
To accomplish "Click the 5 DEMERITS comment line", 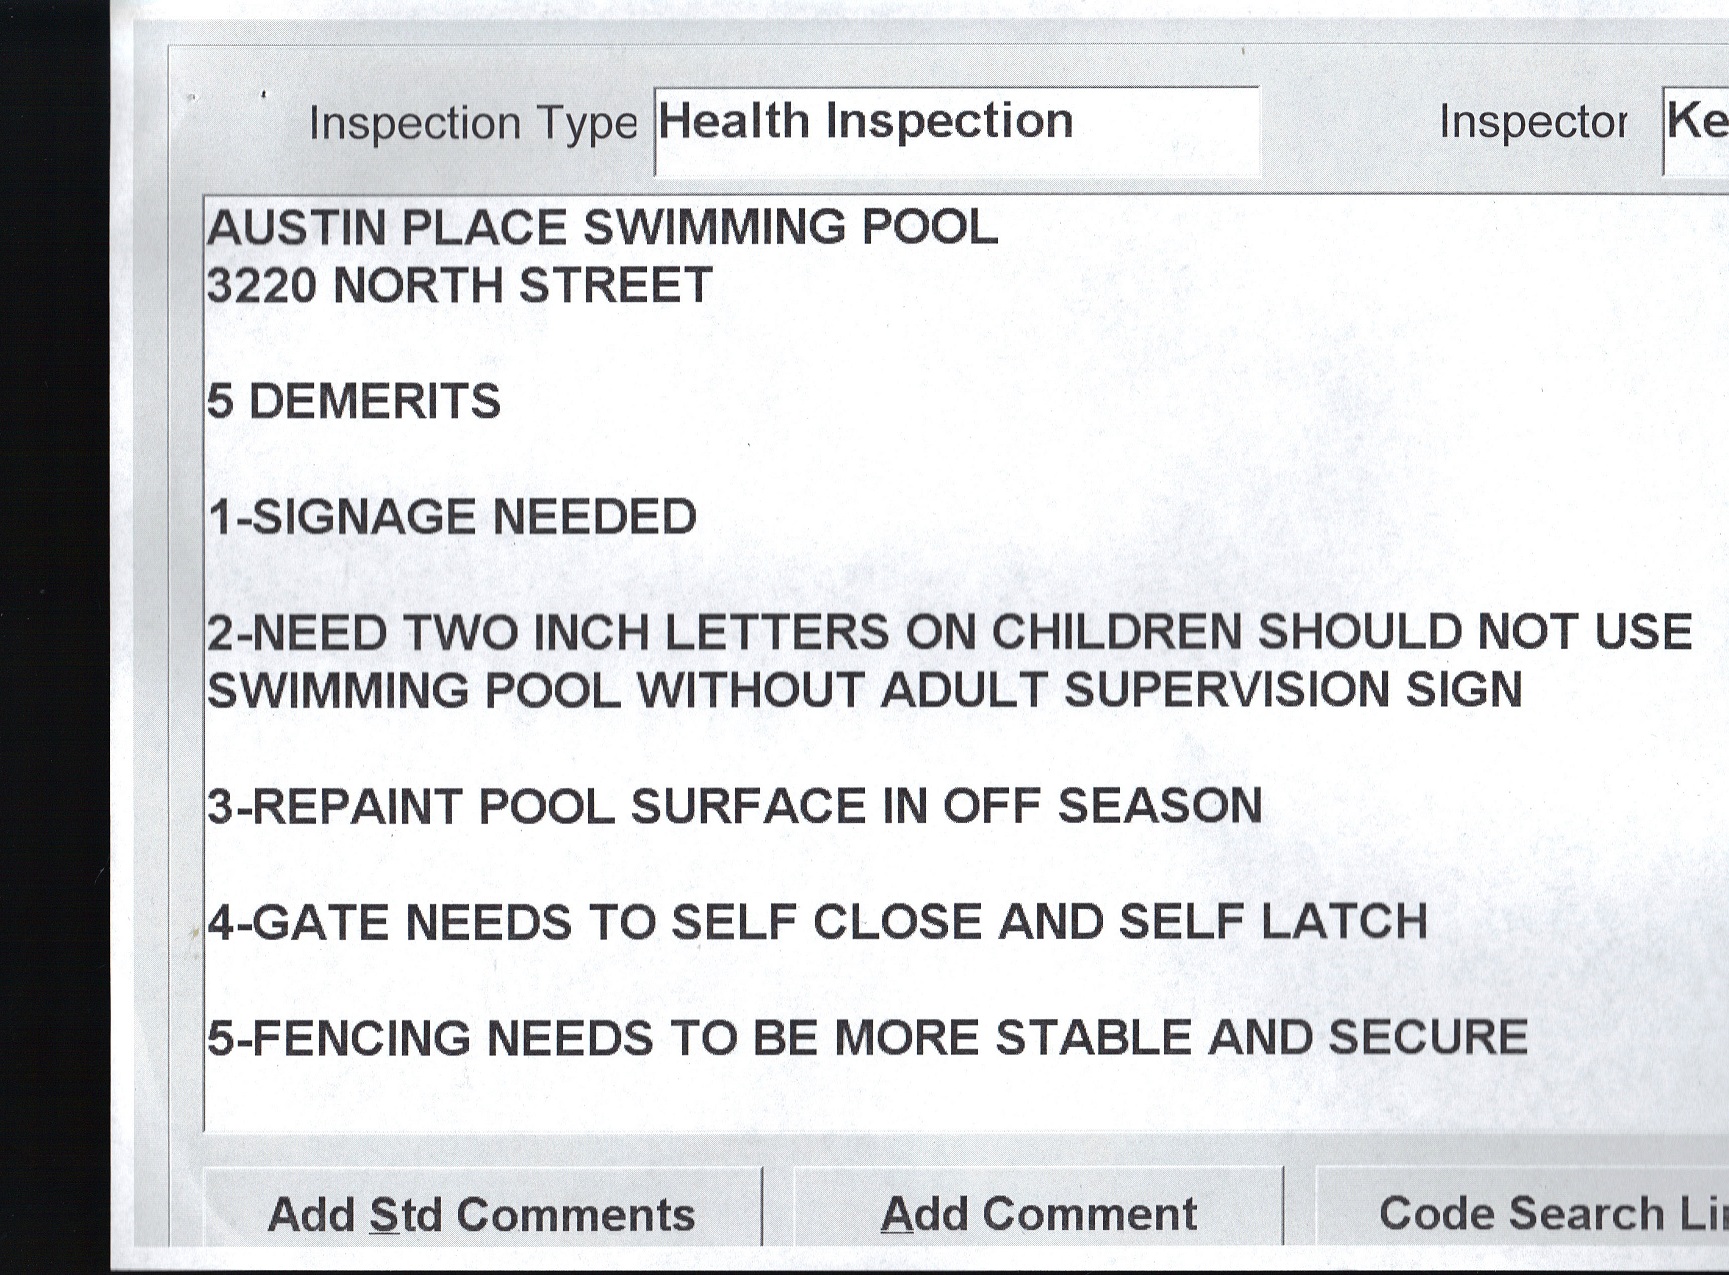I will [353, 402].
